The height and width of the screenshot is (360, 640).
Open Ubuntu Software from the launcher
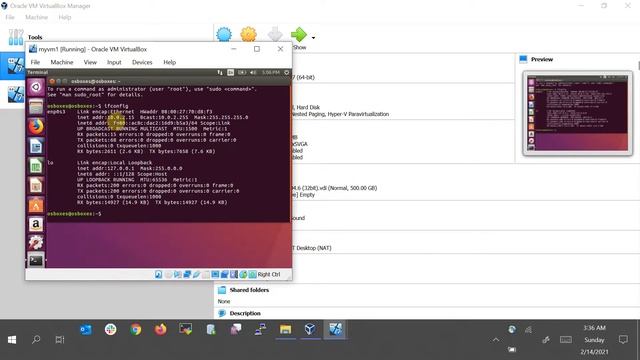36,205
